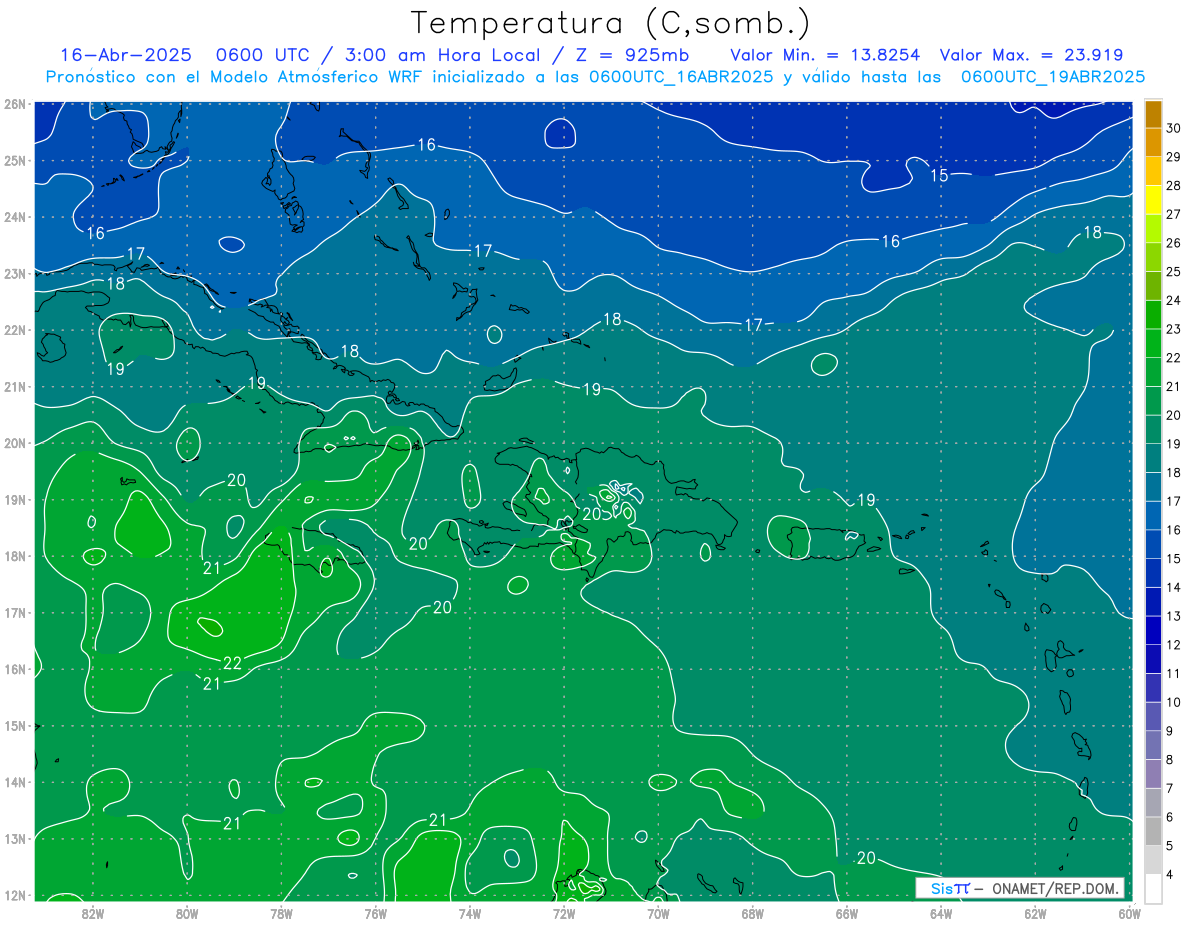Viewport: 1200px width, 927px height.
Task: Click the colorbar legend value "4"
Action: (1170, 874)
